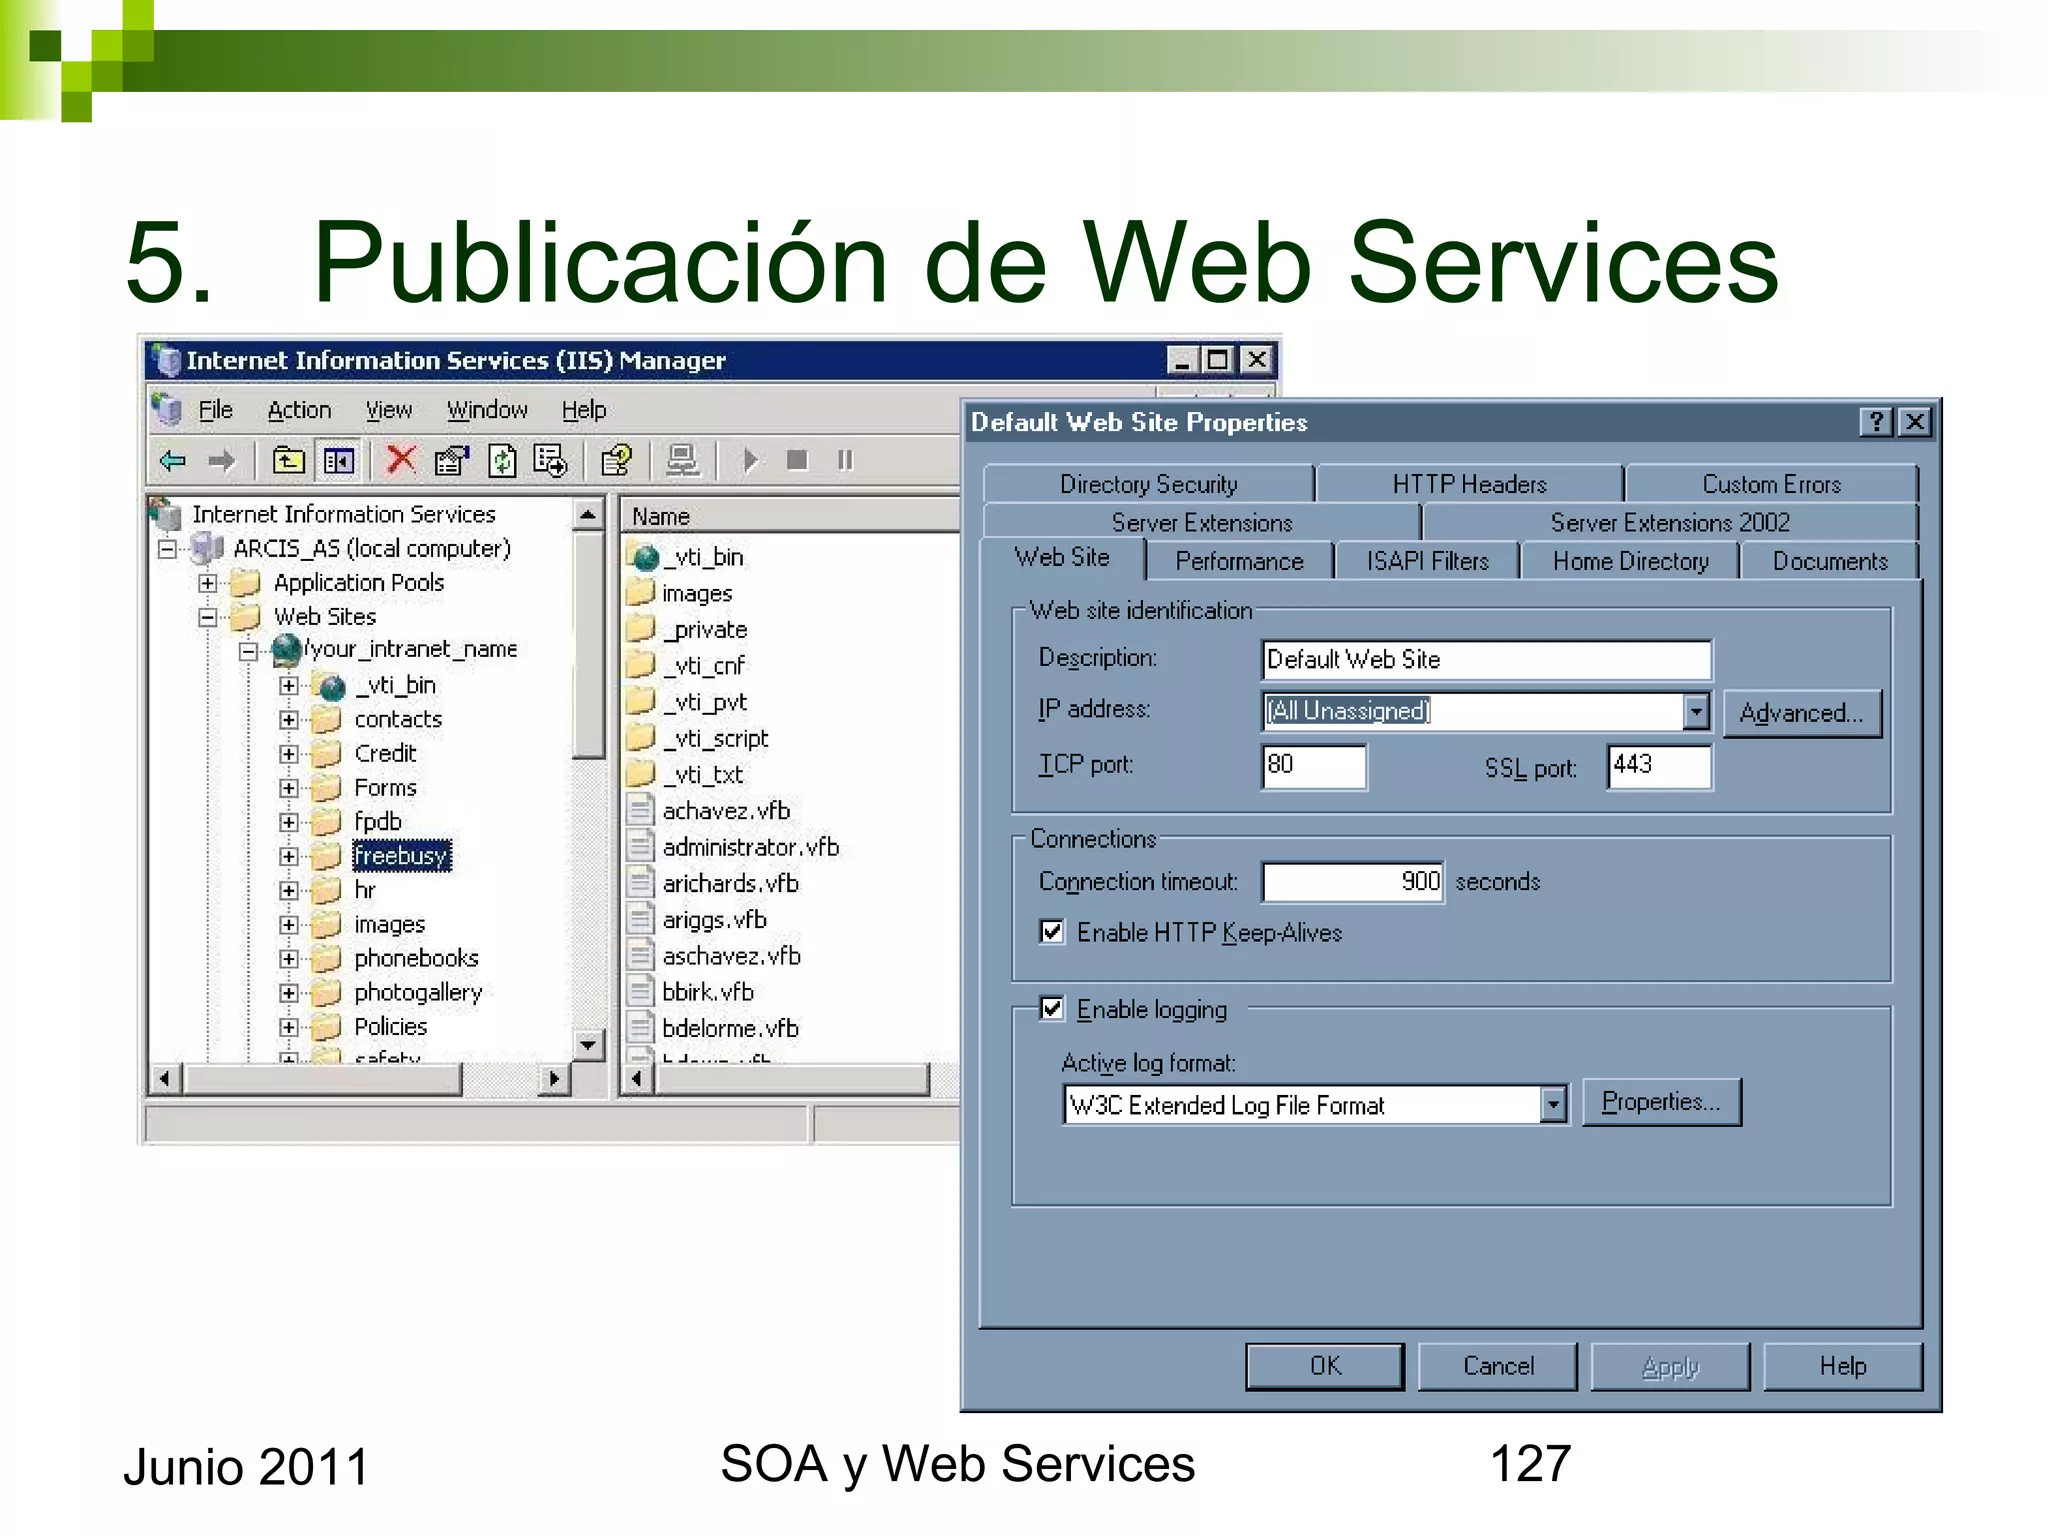Image resolution: width=2048 pixels, height=1536 pixels.
Task: Select the ARCIS_AS local computer node
Action: pyautogui.click(x=372, y=549)
